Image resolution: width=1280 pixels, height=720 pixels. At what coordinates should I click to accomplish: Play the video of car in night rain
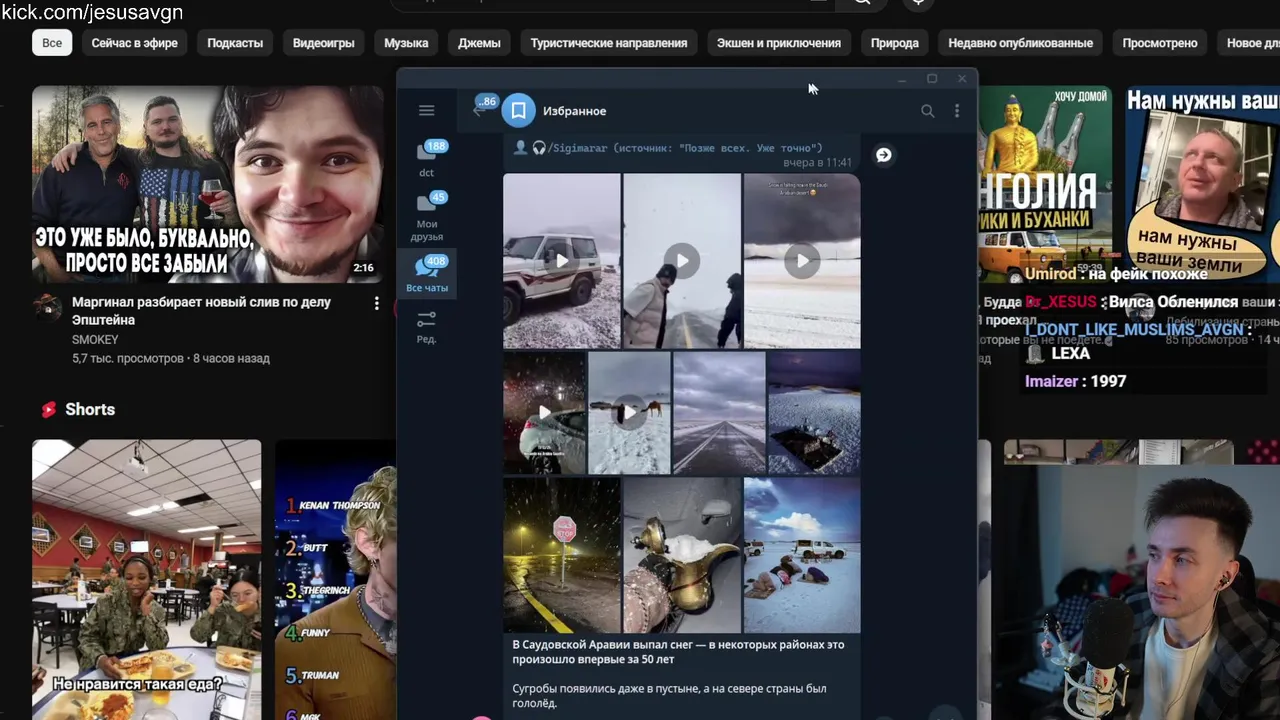(544, 412)
